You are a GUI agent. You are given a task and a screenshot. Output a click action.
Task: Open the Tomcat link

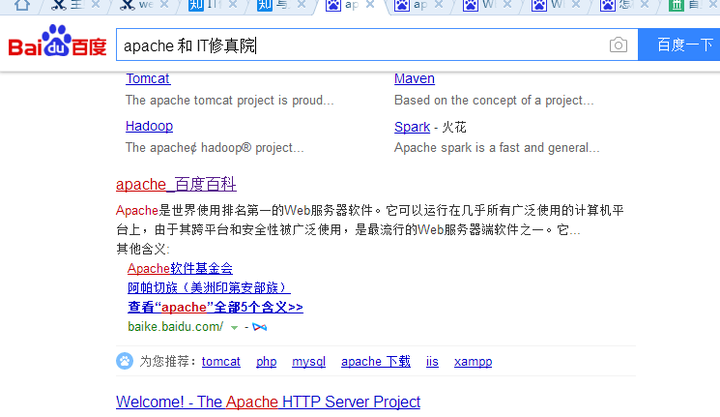coord(148,79)
